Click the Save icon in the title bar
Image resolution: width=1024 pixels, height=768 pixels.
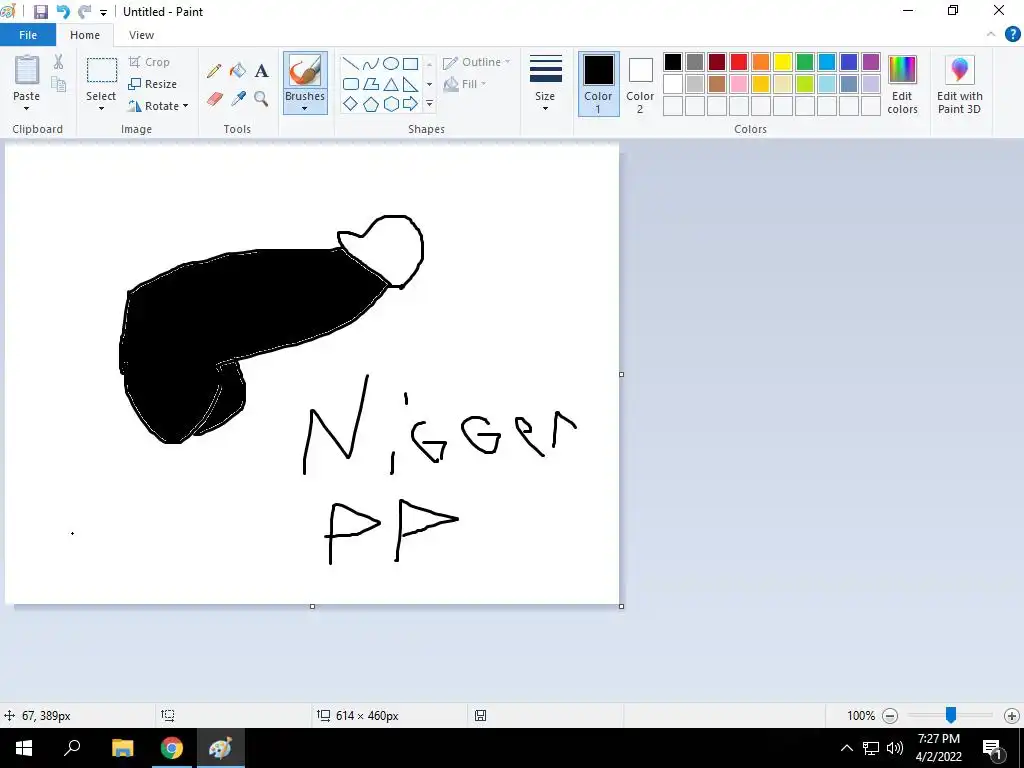(x=40, y=12)
